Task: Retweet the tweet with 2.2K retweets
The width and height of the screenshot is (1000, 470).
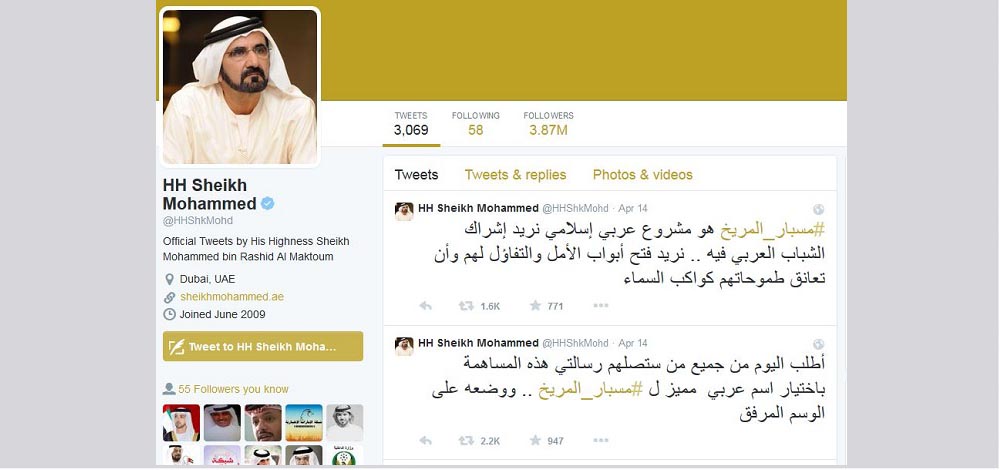Action: point(466,441)
